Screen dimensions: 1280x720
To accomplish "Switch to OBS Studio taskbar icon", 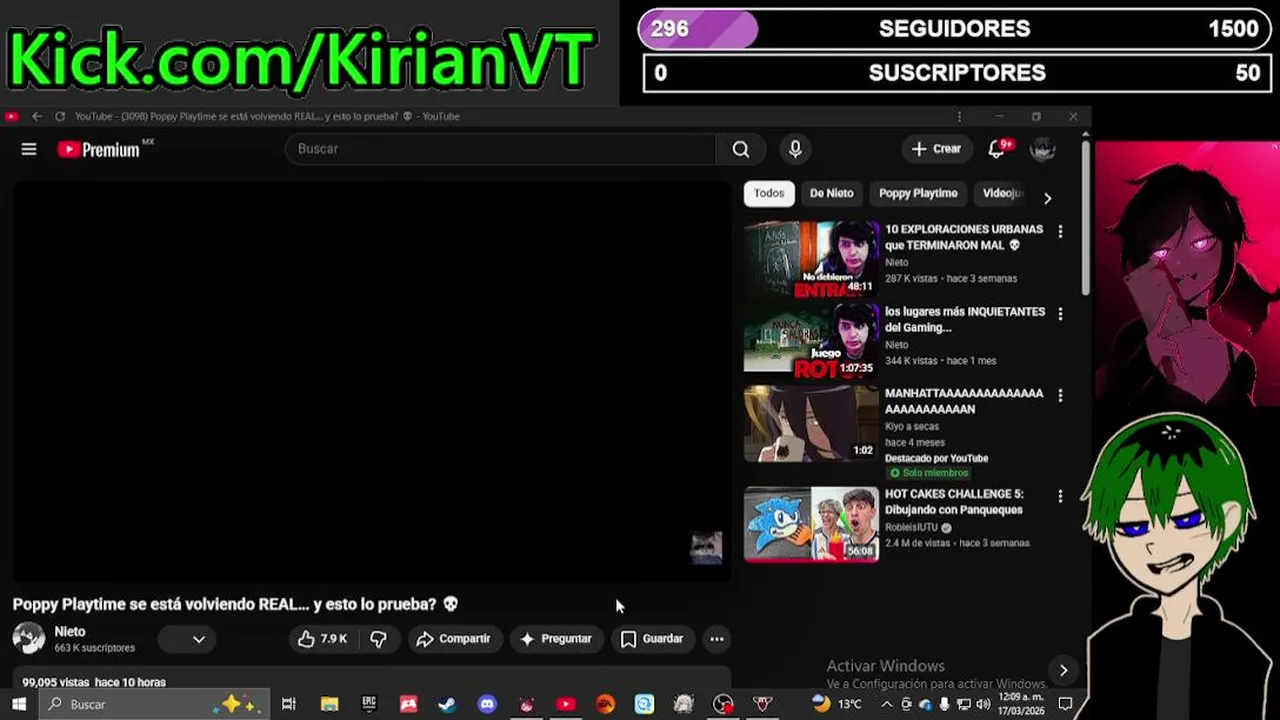I will [723, 704].
